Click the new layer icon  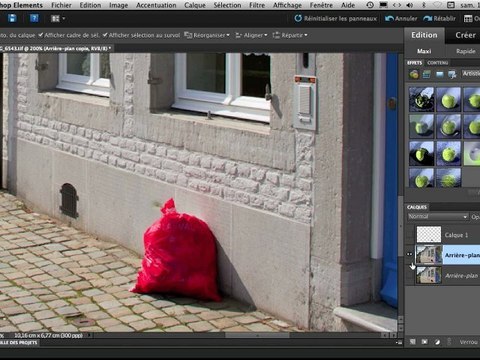413,342
